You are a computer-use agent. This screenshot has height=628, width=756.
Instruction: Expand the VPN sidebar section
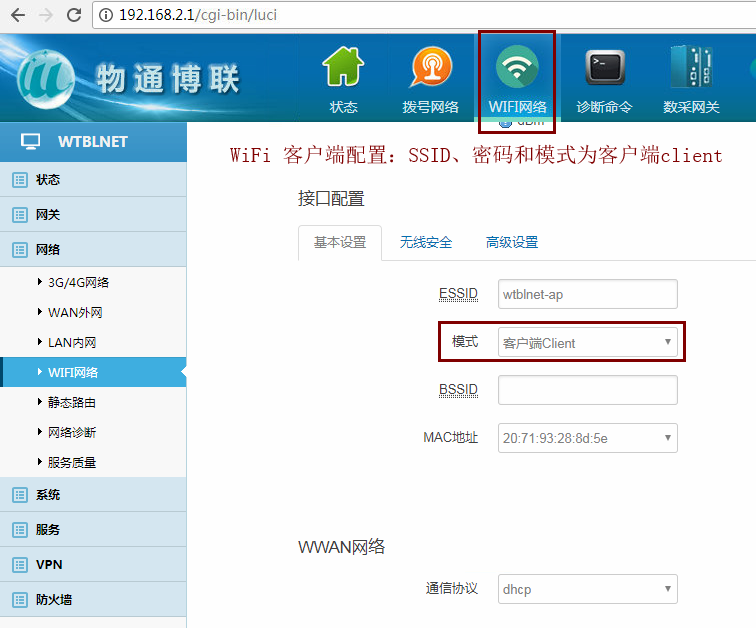click(x=48, y=565)
